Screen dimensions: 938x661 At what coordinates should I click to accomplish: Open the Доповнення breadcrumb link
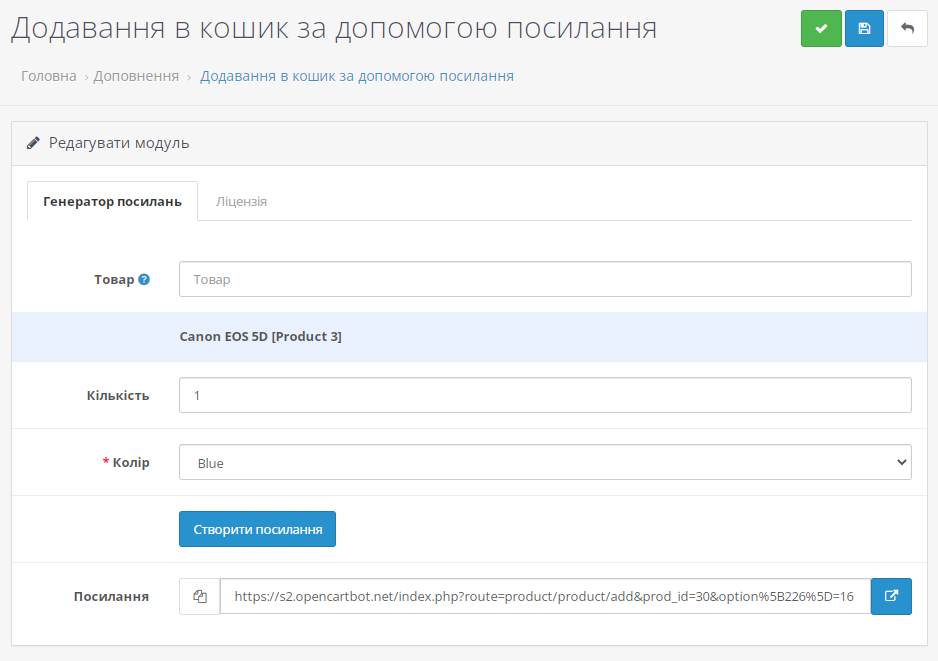point(136,76)
